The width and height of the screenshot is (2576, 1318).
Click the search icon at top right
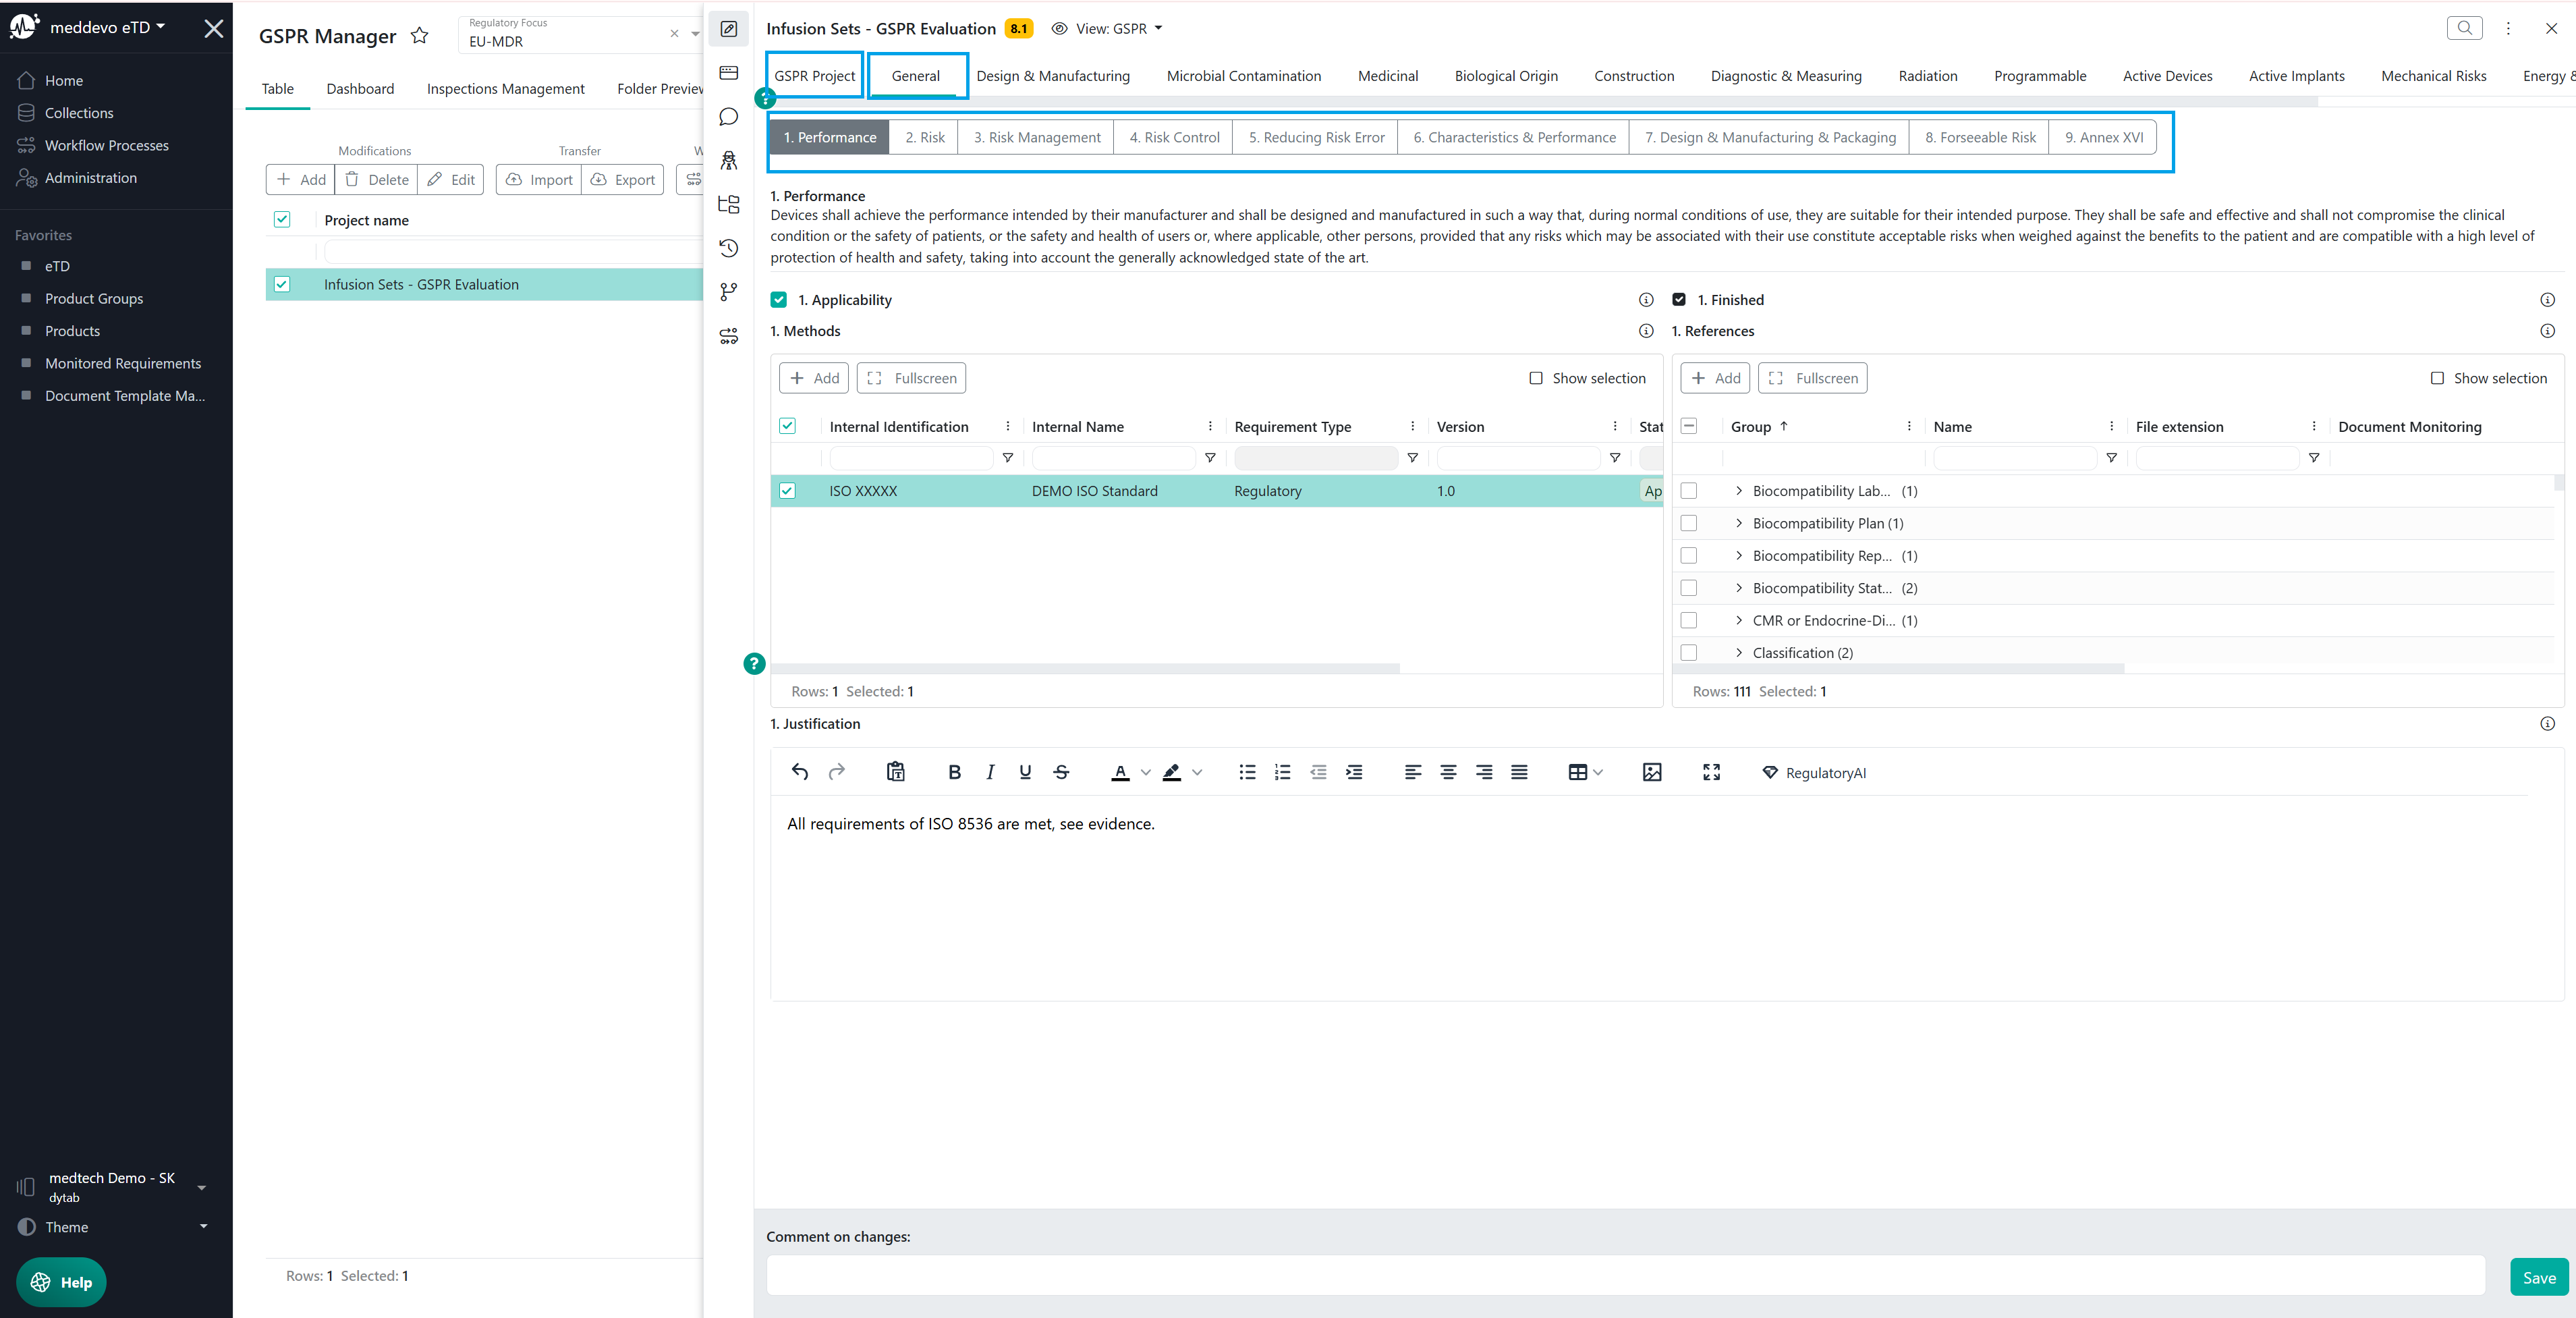coord(2464,28)
